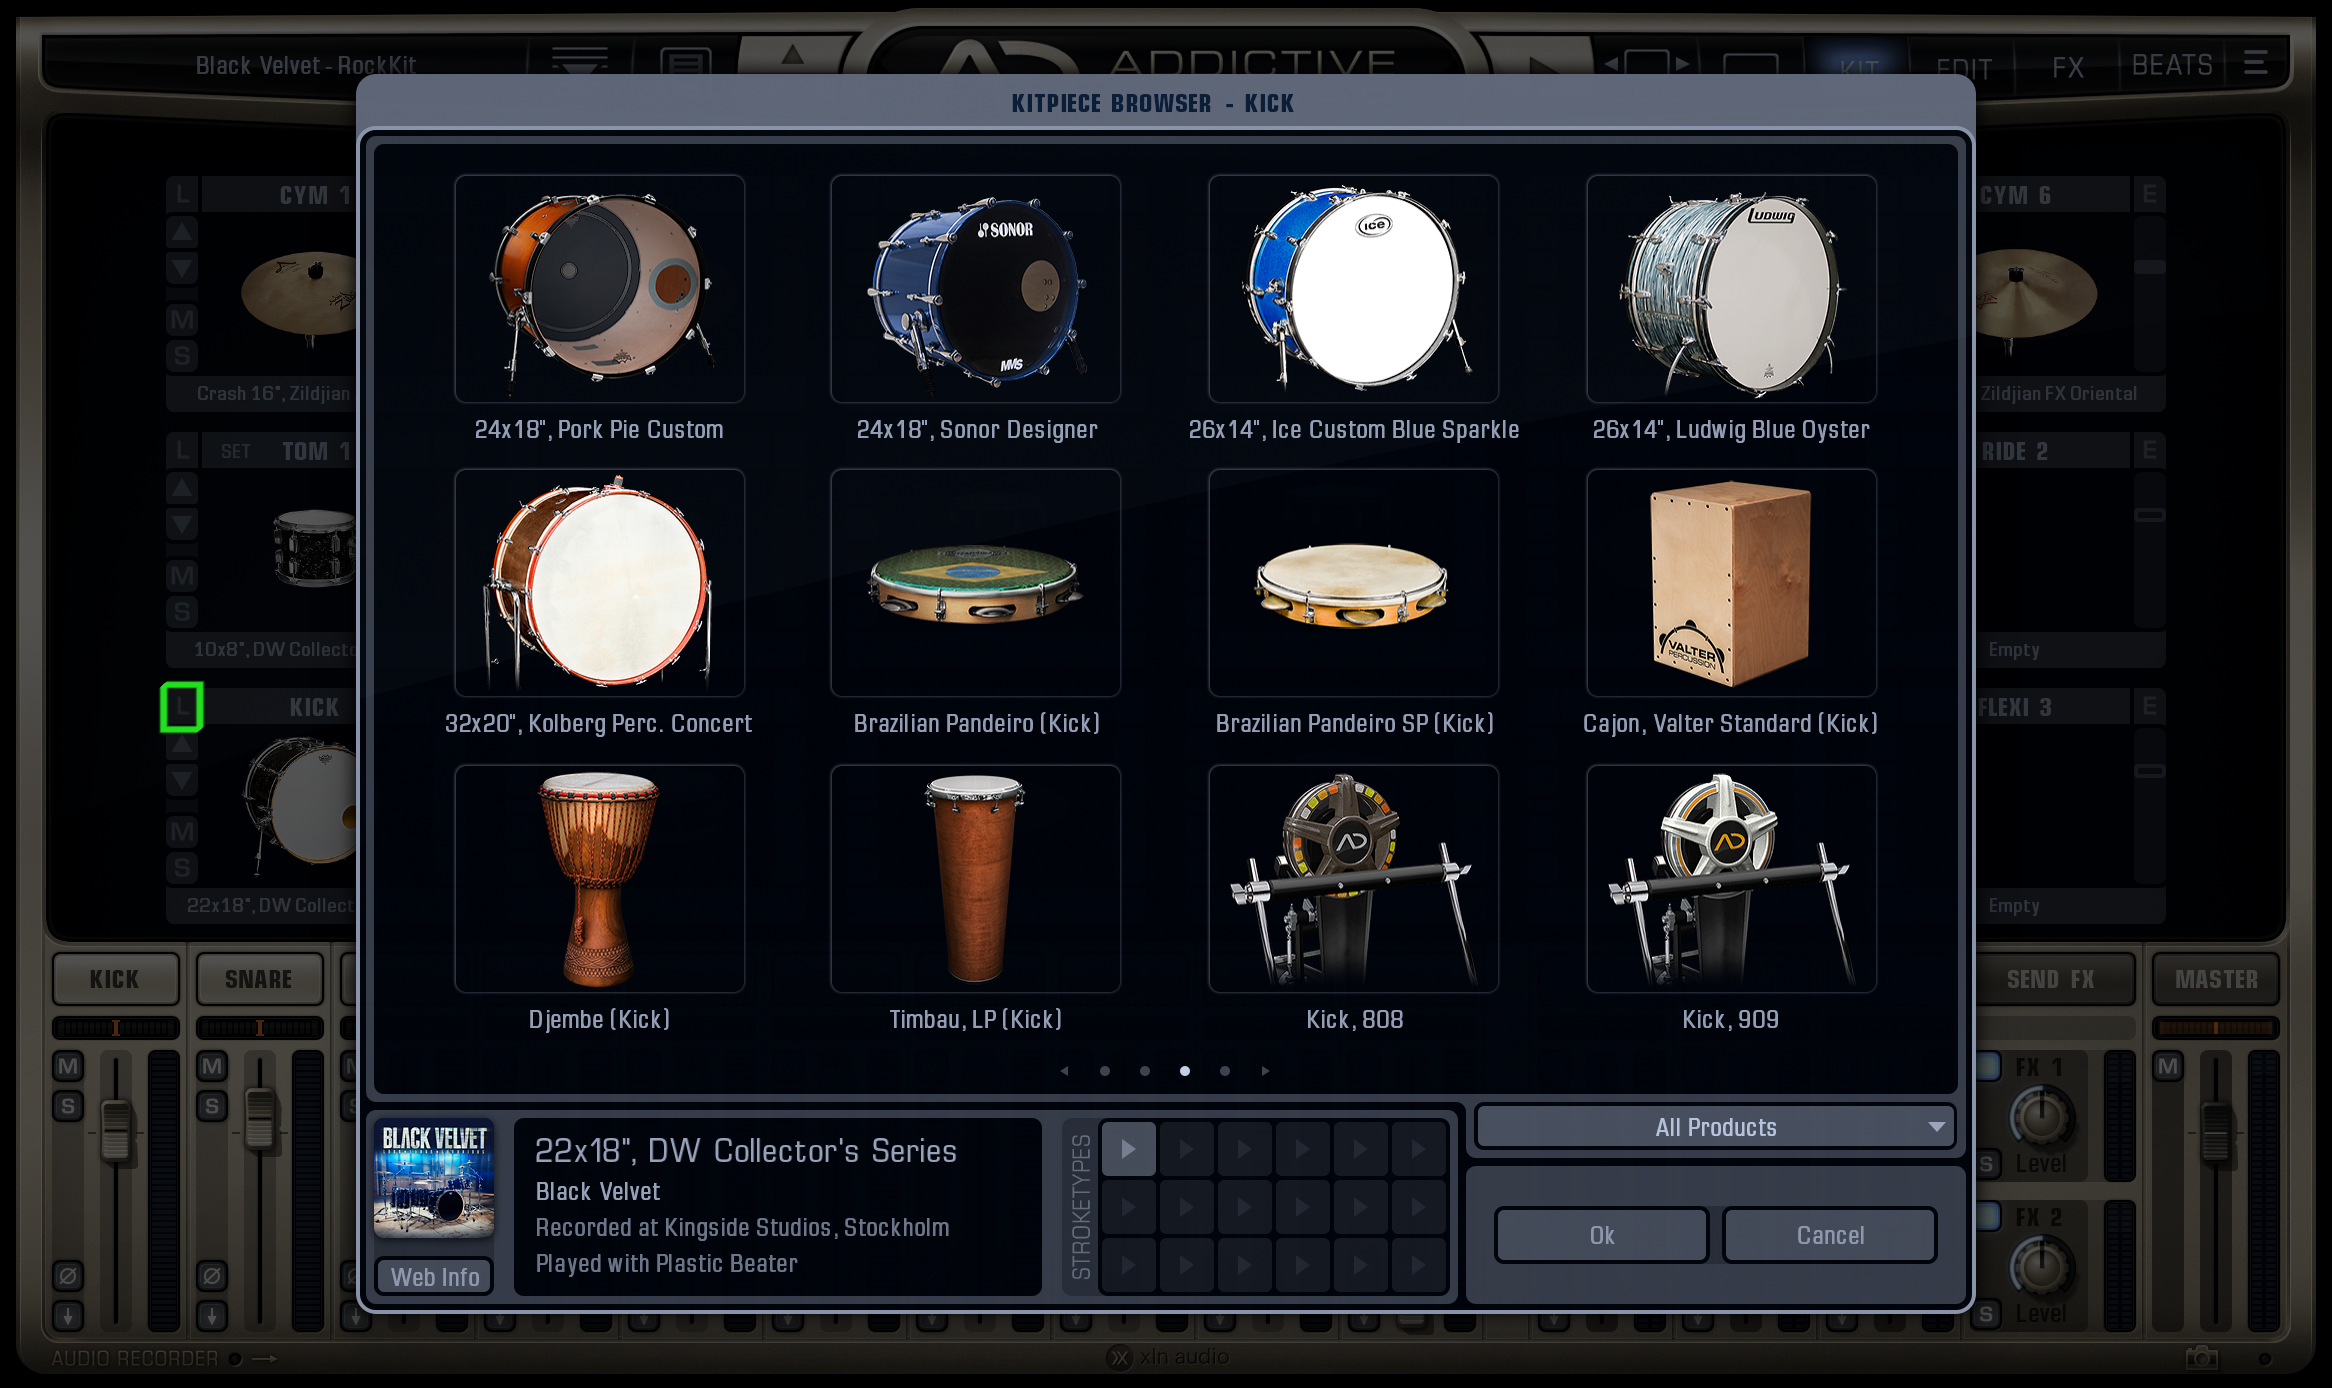Click the Black Velvet product cover image
2332x1388 pixels.
point(434,1179)
